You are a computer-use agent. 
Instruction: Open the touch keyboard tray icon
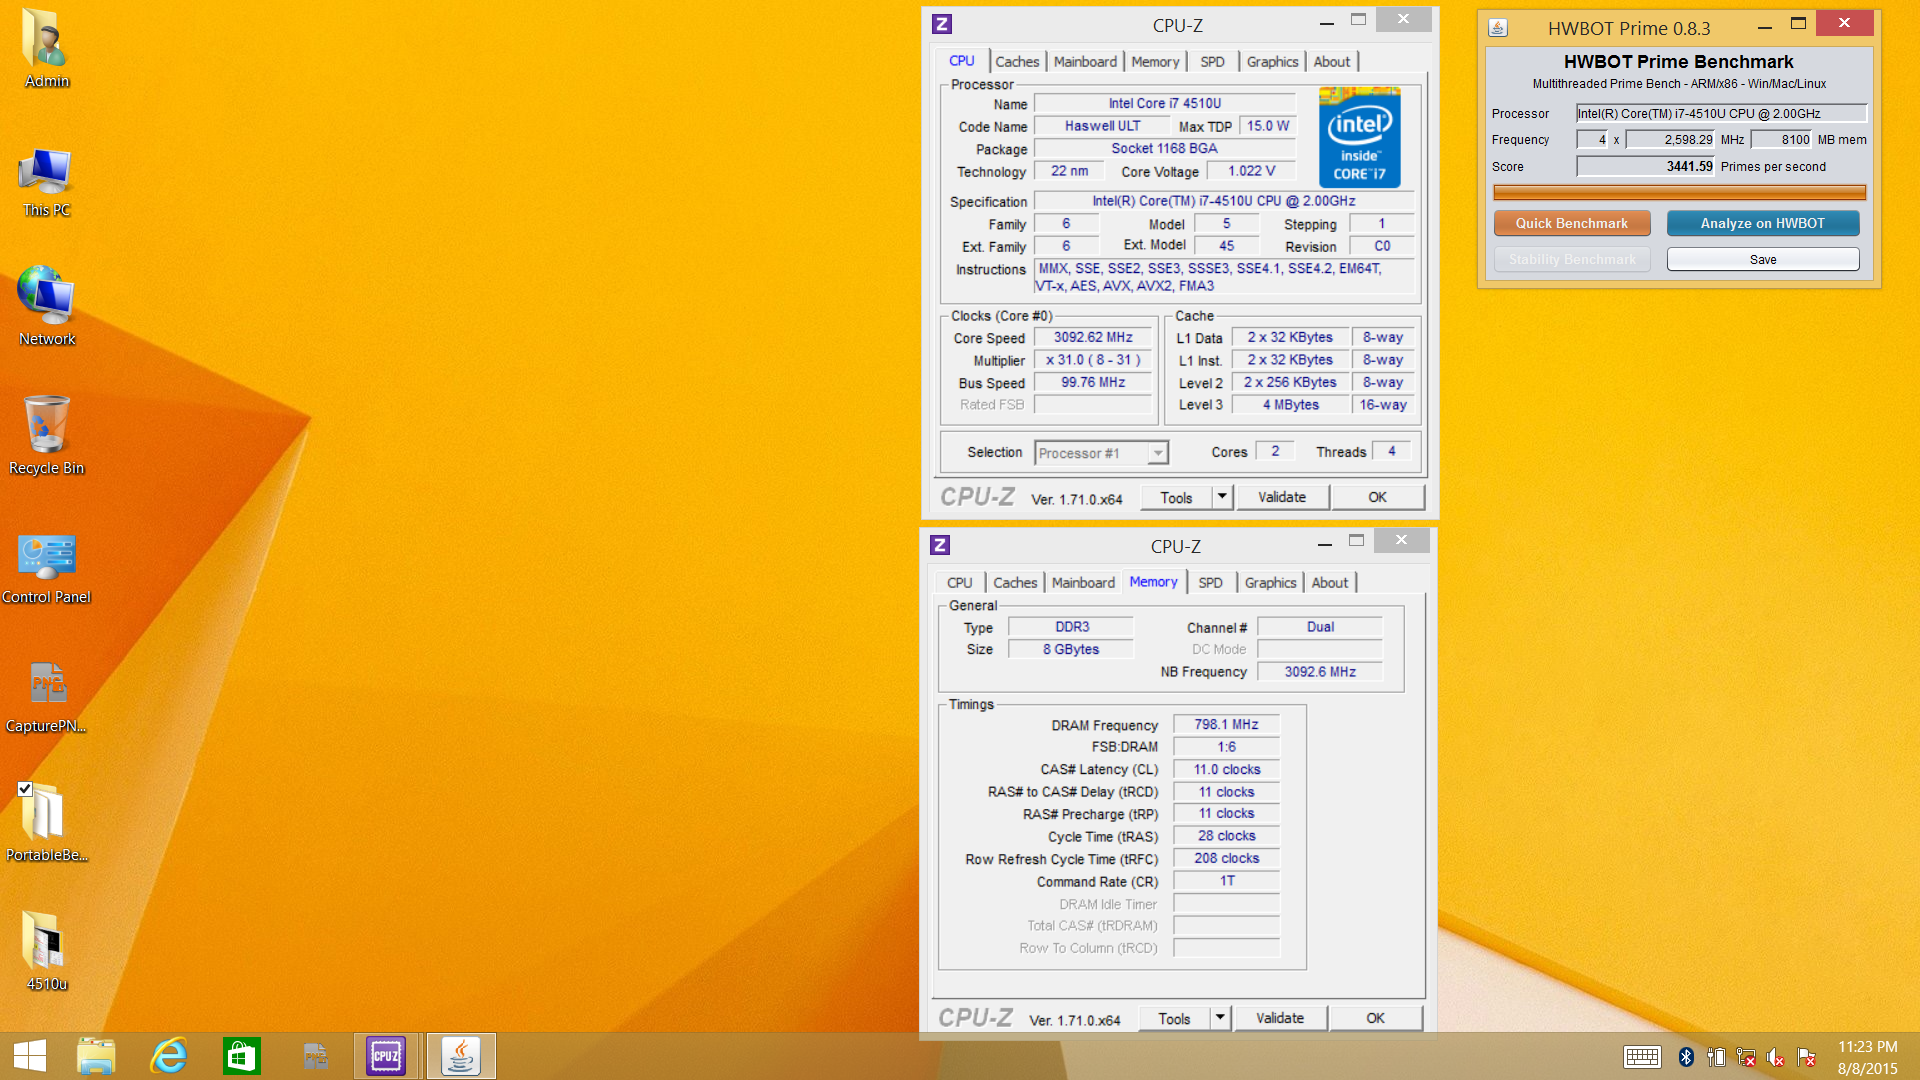pos(1642,1057)
